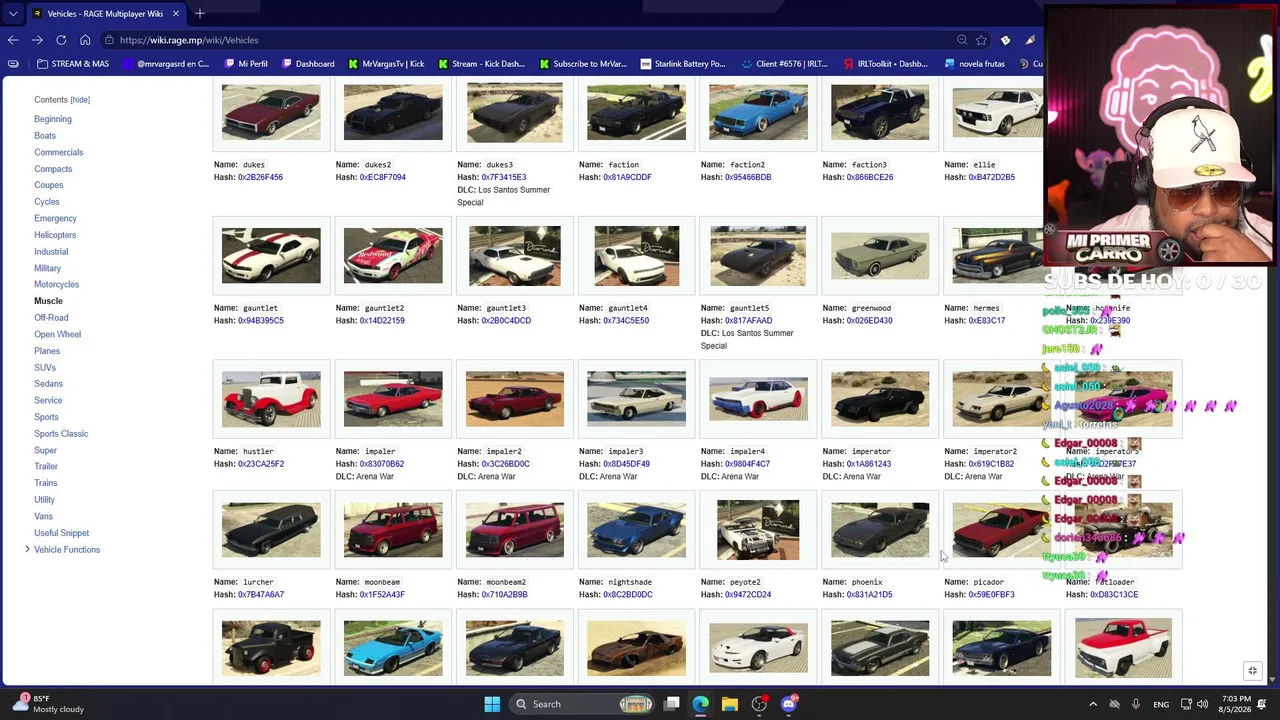Bookmark this page with the star icon
The width and height of the screenshot is (1280, 720).
pyautogui.click(x=982, y=40)
